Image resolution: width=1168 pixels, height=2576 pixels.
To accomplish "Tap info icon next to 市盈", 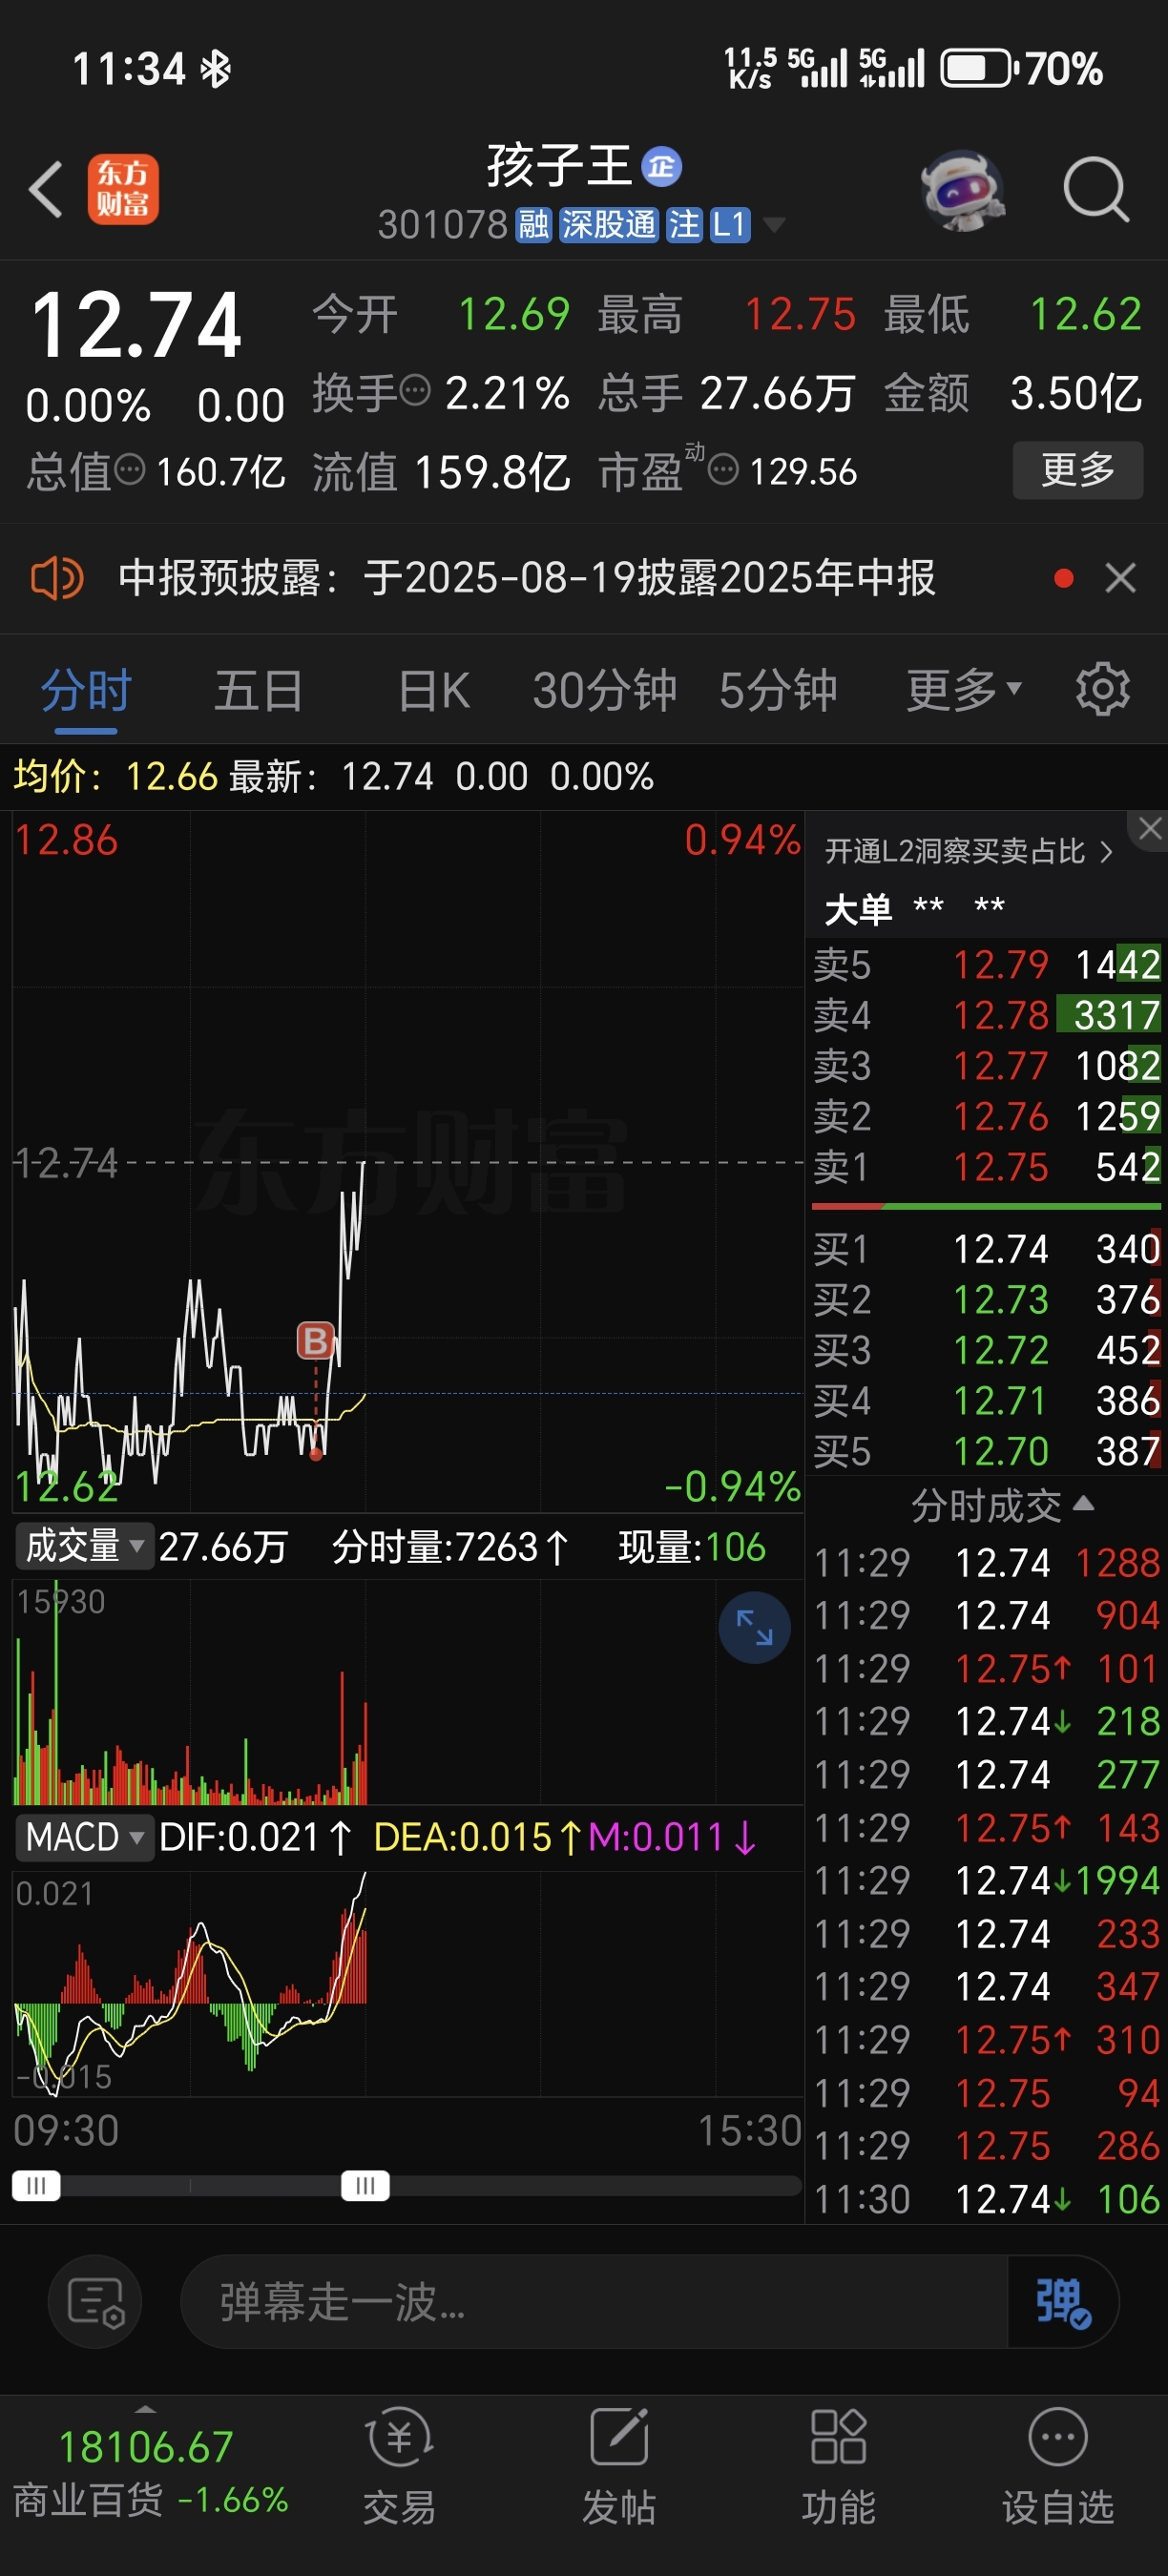I will 723,468.
